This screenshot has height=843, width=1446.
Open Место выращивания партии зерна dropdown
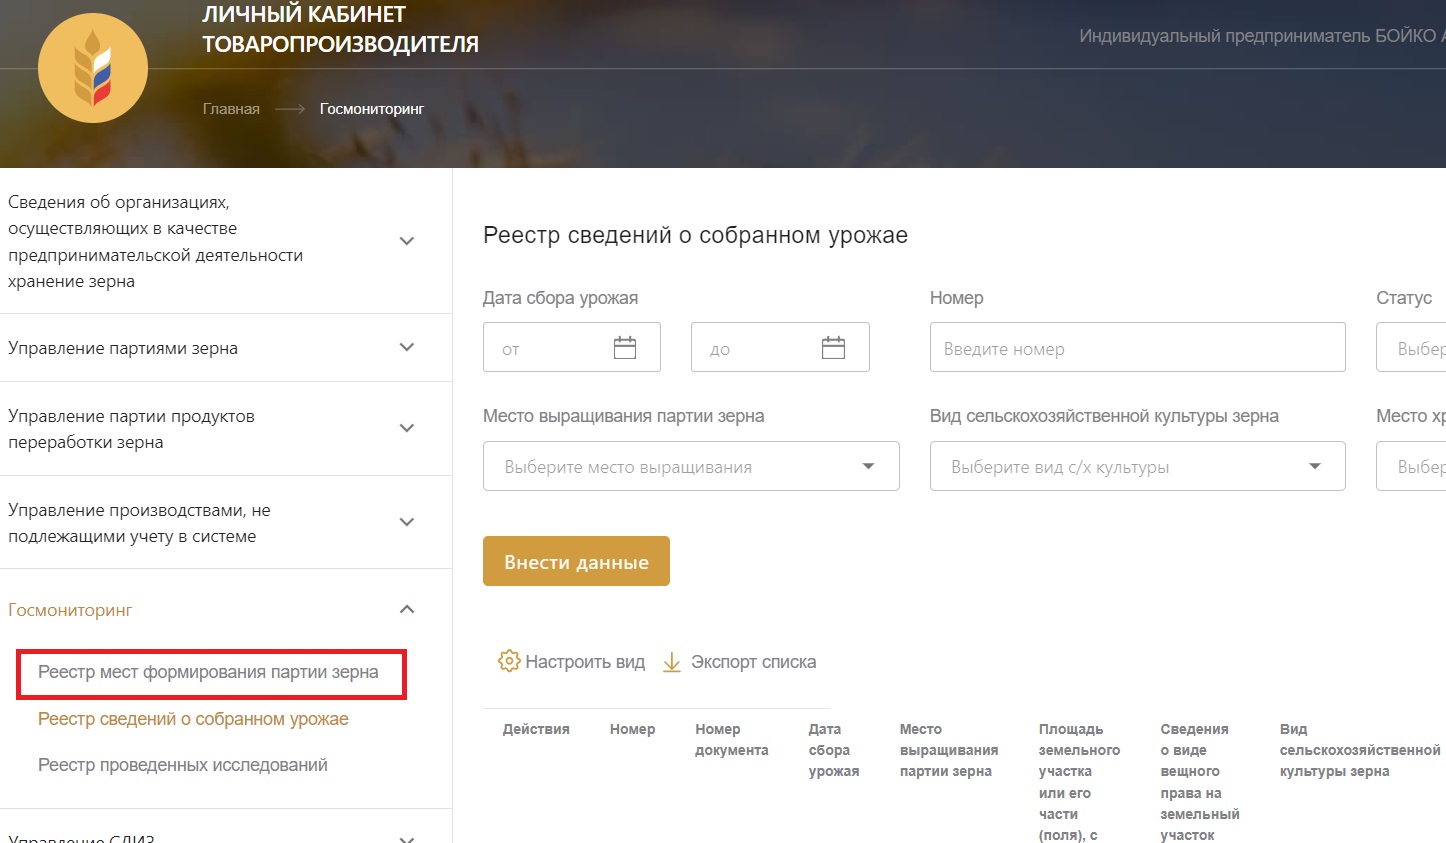[690, 466]
